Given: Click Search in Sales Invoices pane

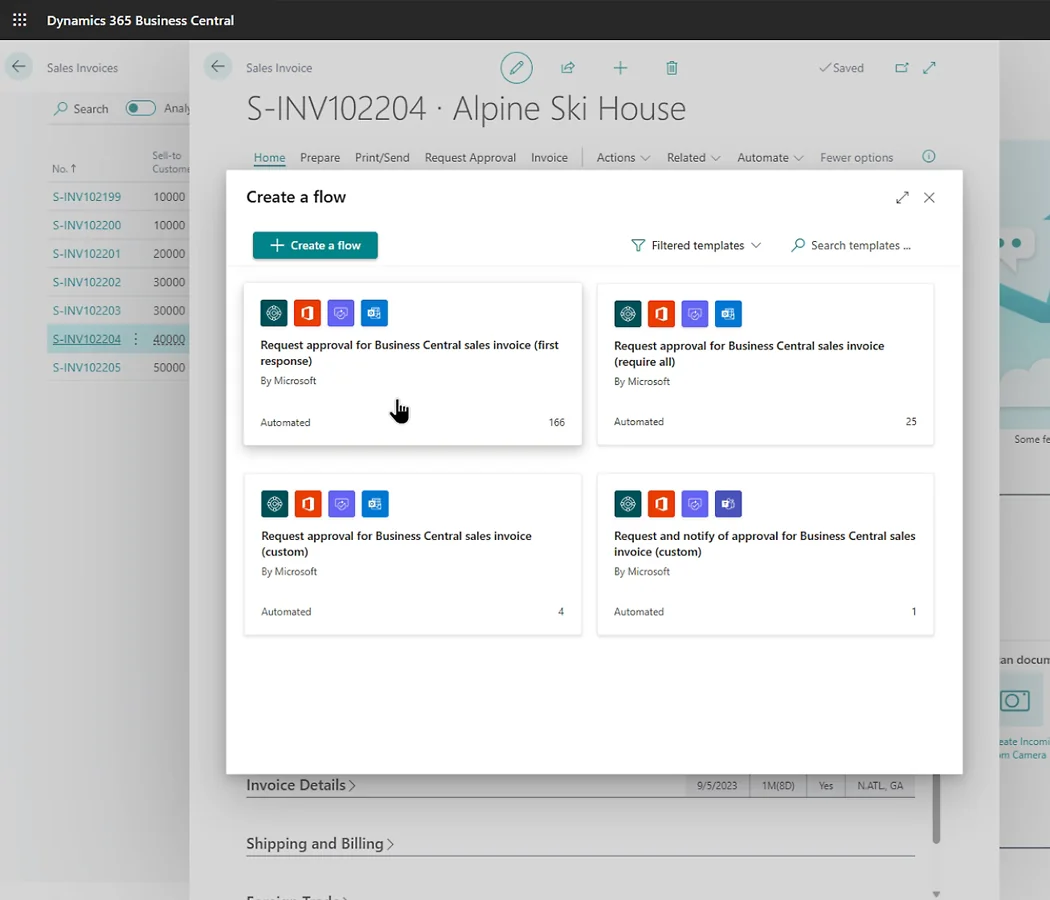Looking at the screenshot, I should [81, 108].
